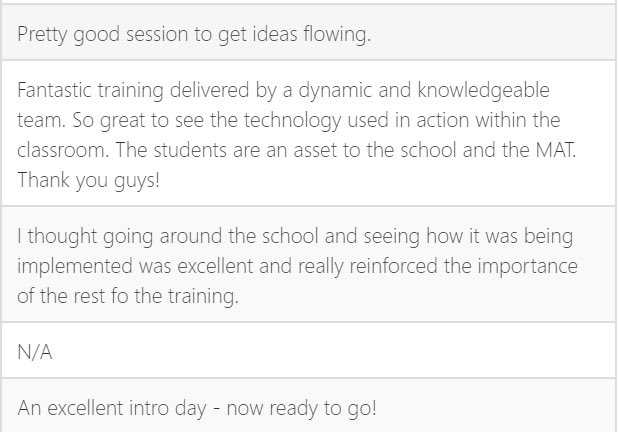Select the 'An excellent intro day' response
The width and height of the screenshot is (618, 432).
tap(309, 405)
